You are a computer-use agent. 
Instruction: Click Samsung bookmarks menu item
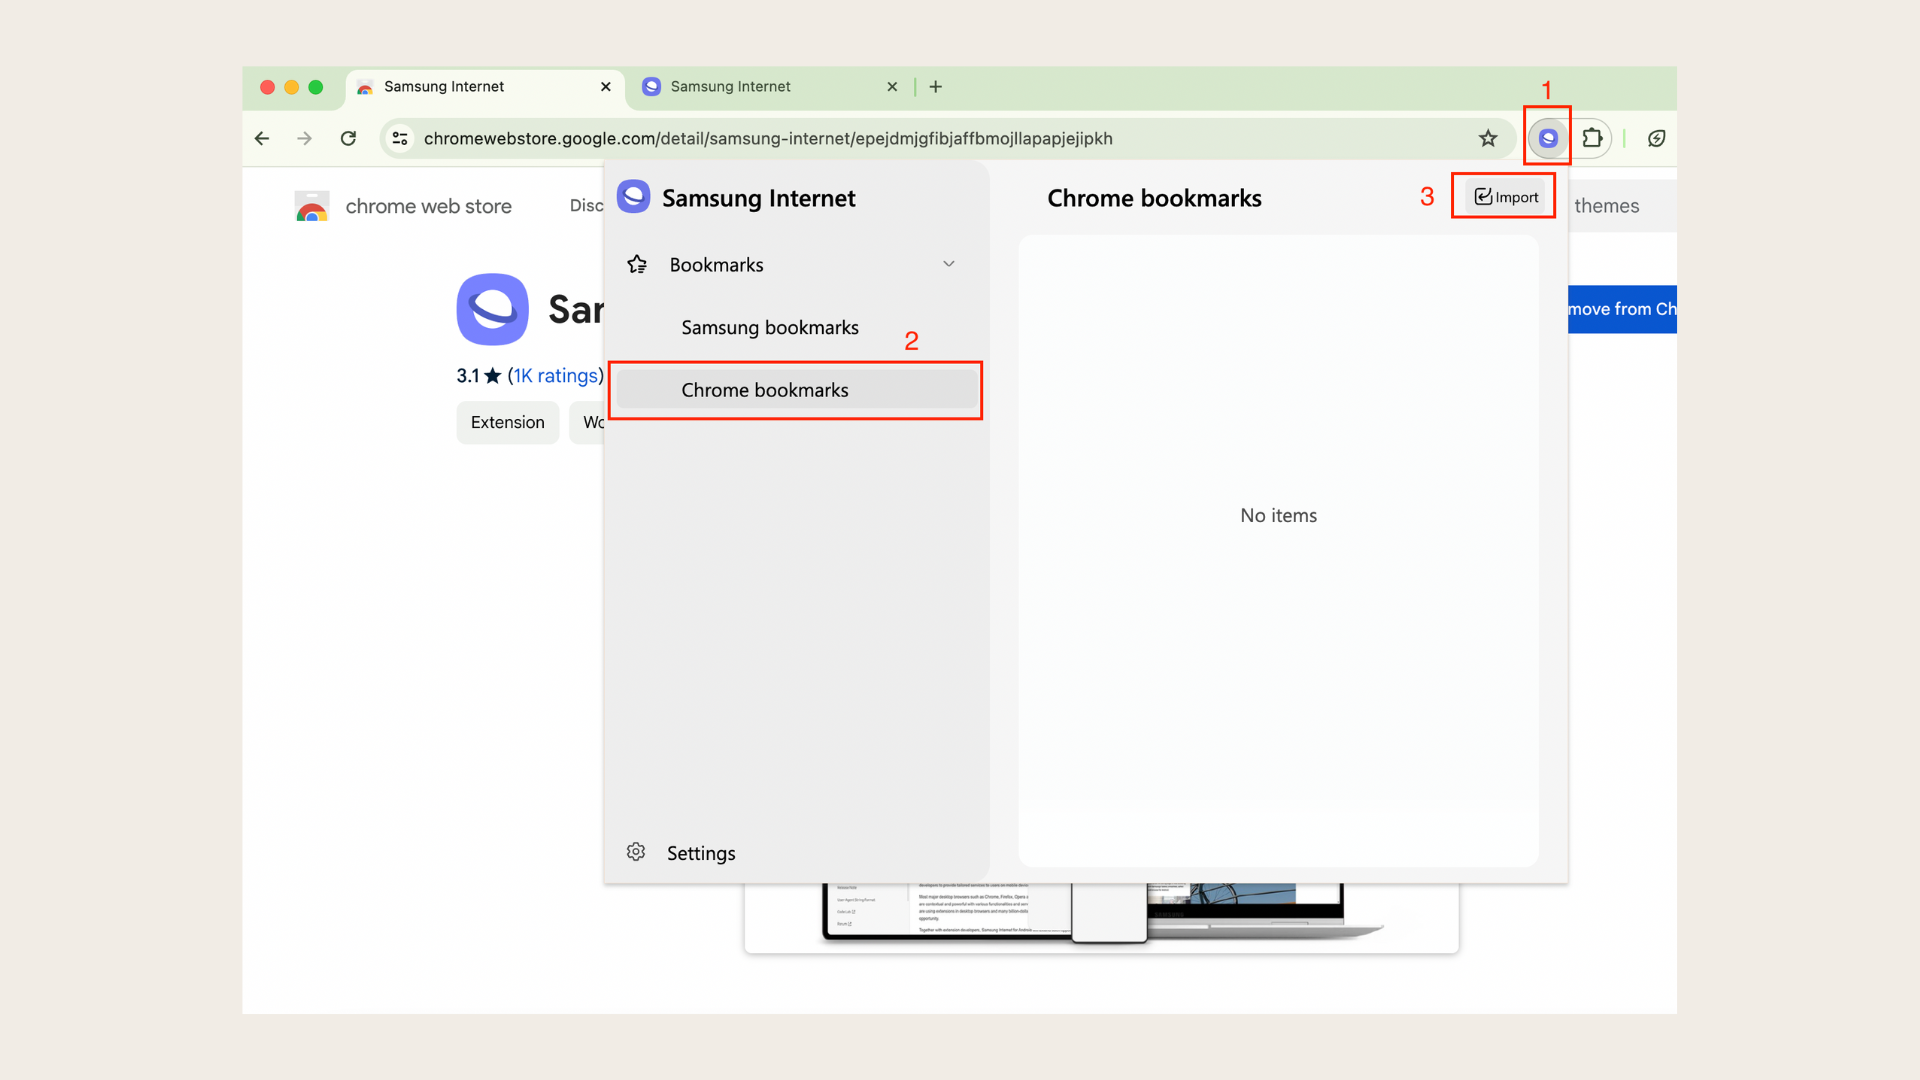[770, 327]
